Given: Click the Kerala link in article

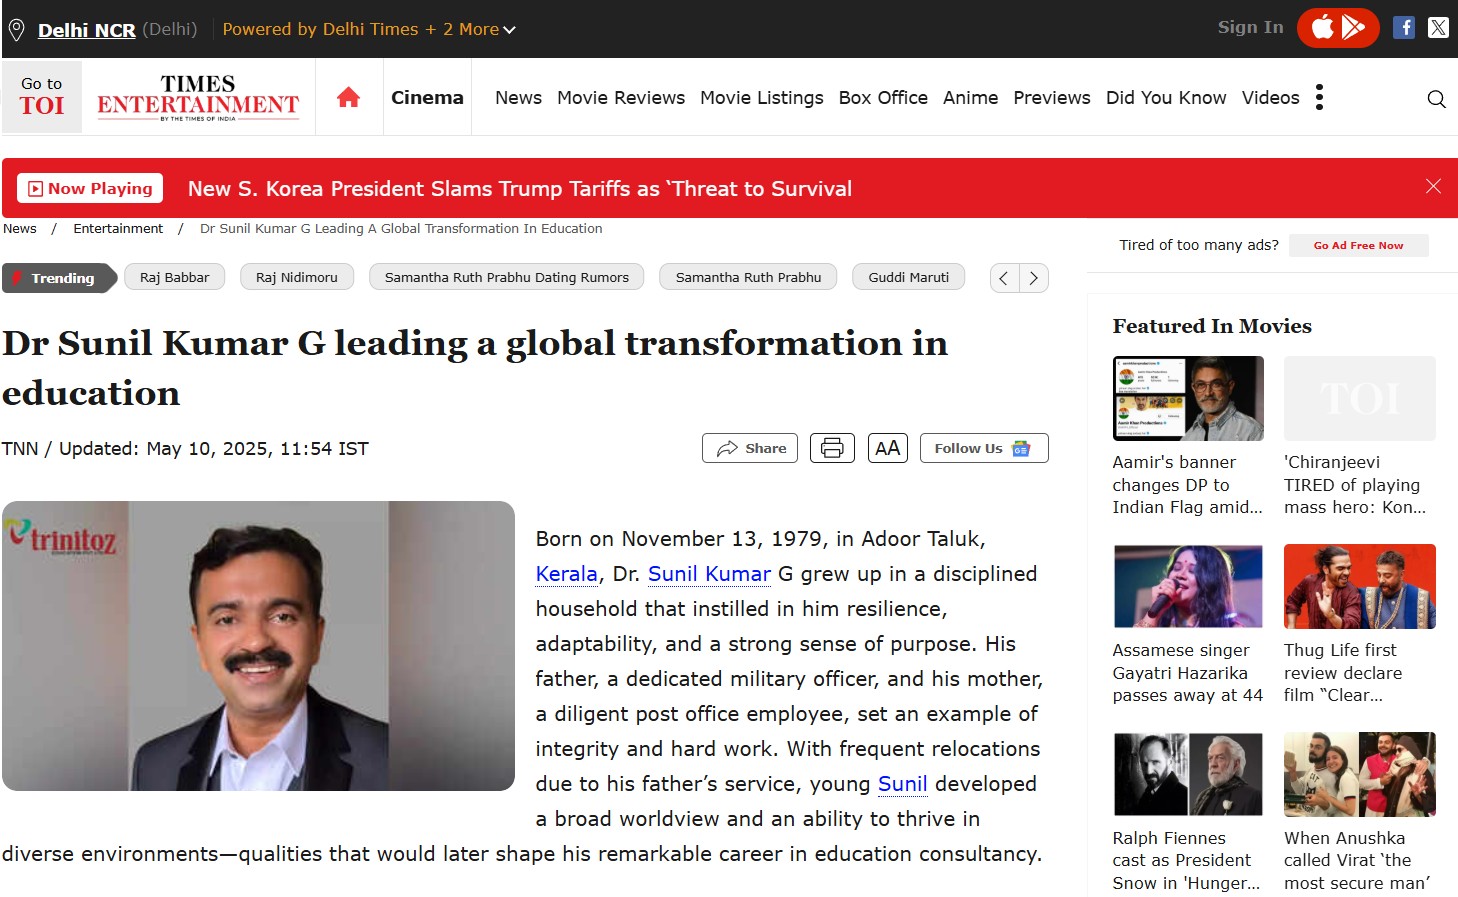Looking at the screenshot, I should 566,574.
